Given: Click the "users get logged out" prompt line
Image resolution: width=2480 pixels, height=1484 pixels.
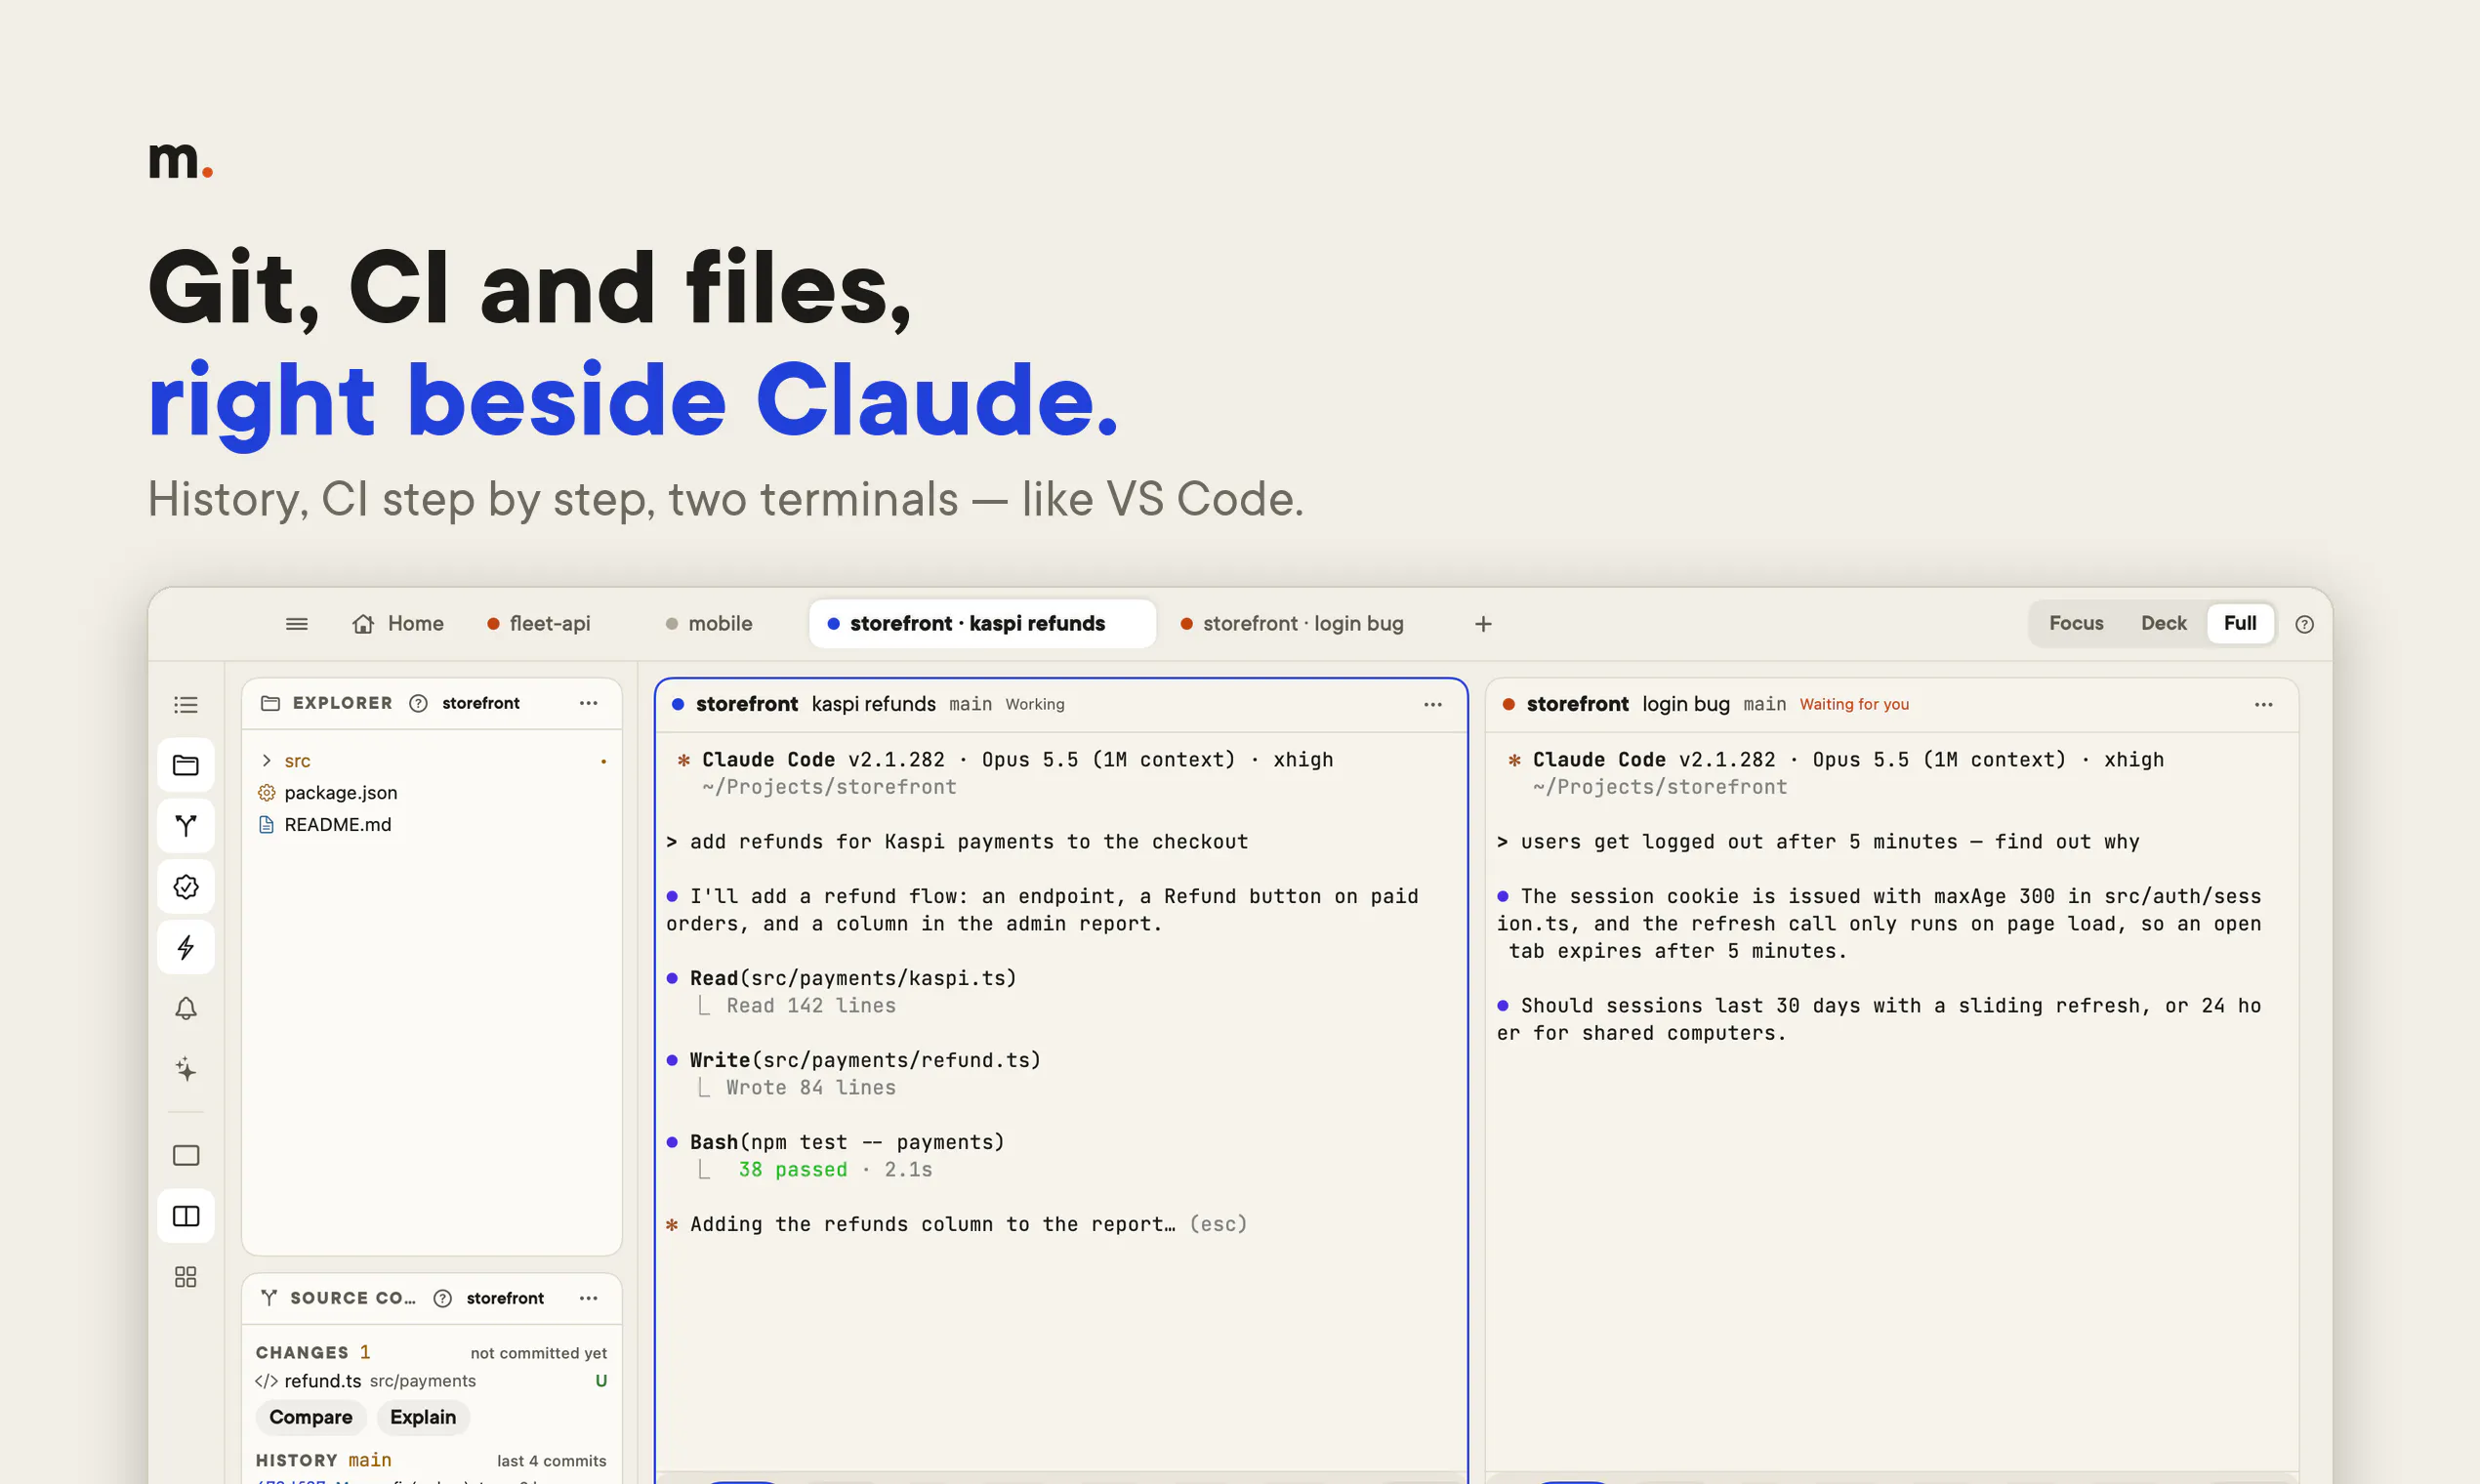Looking at the screenshot, I should pos(1830,842).
